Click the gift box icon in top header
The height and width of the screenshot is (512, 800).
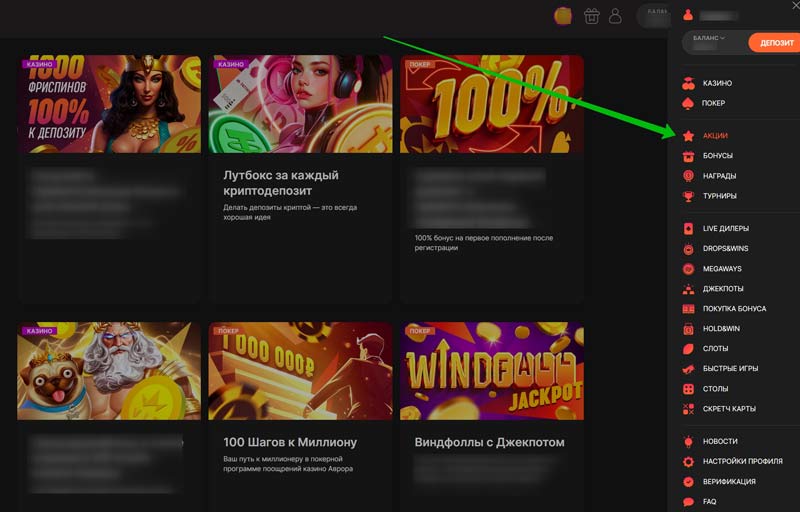point(592,16)
